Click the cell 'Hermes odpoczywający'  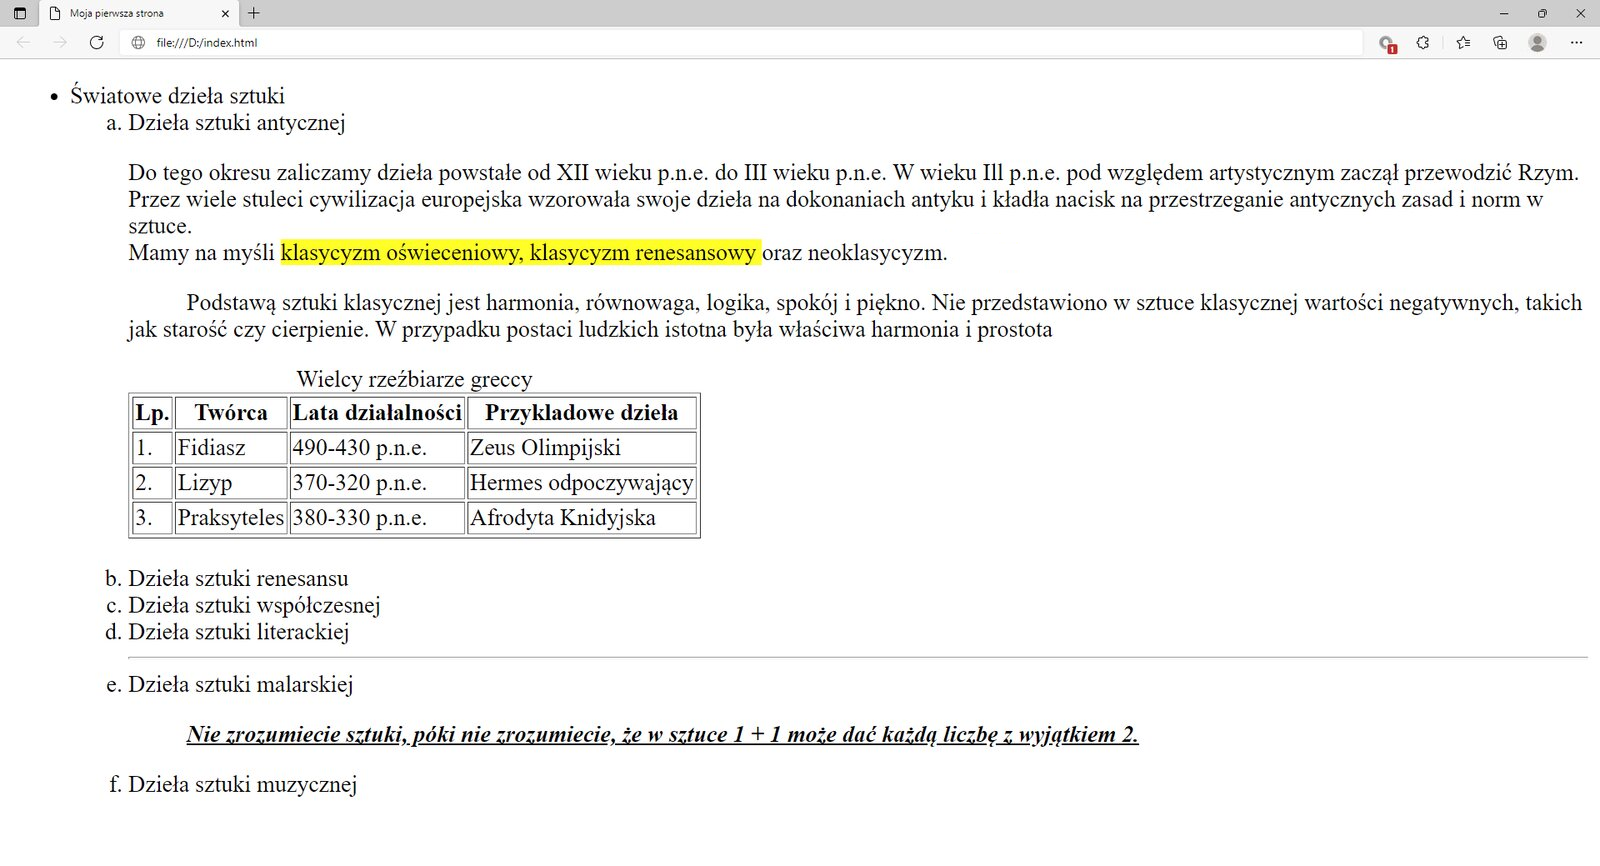[582, 483]
